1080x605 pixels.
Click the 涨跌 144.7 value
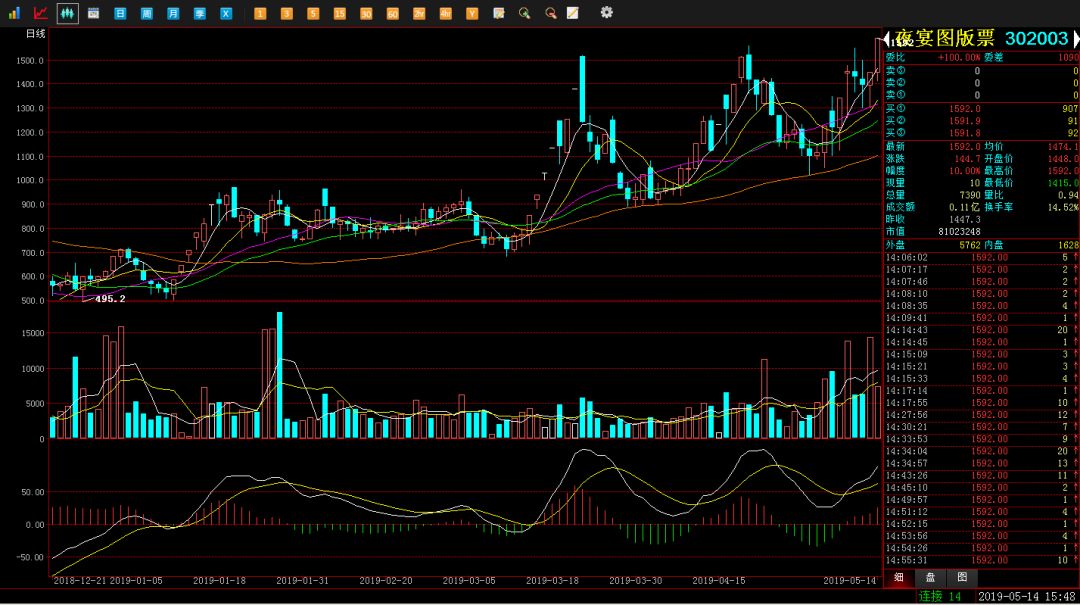coord(967,159)
